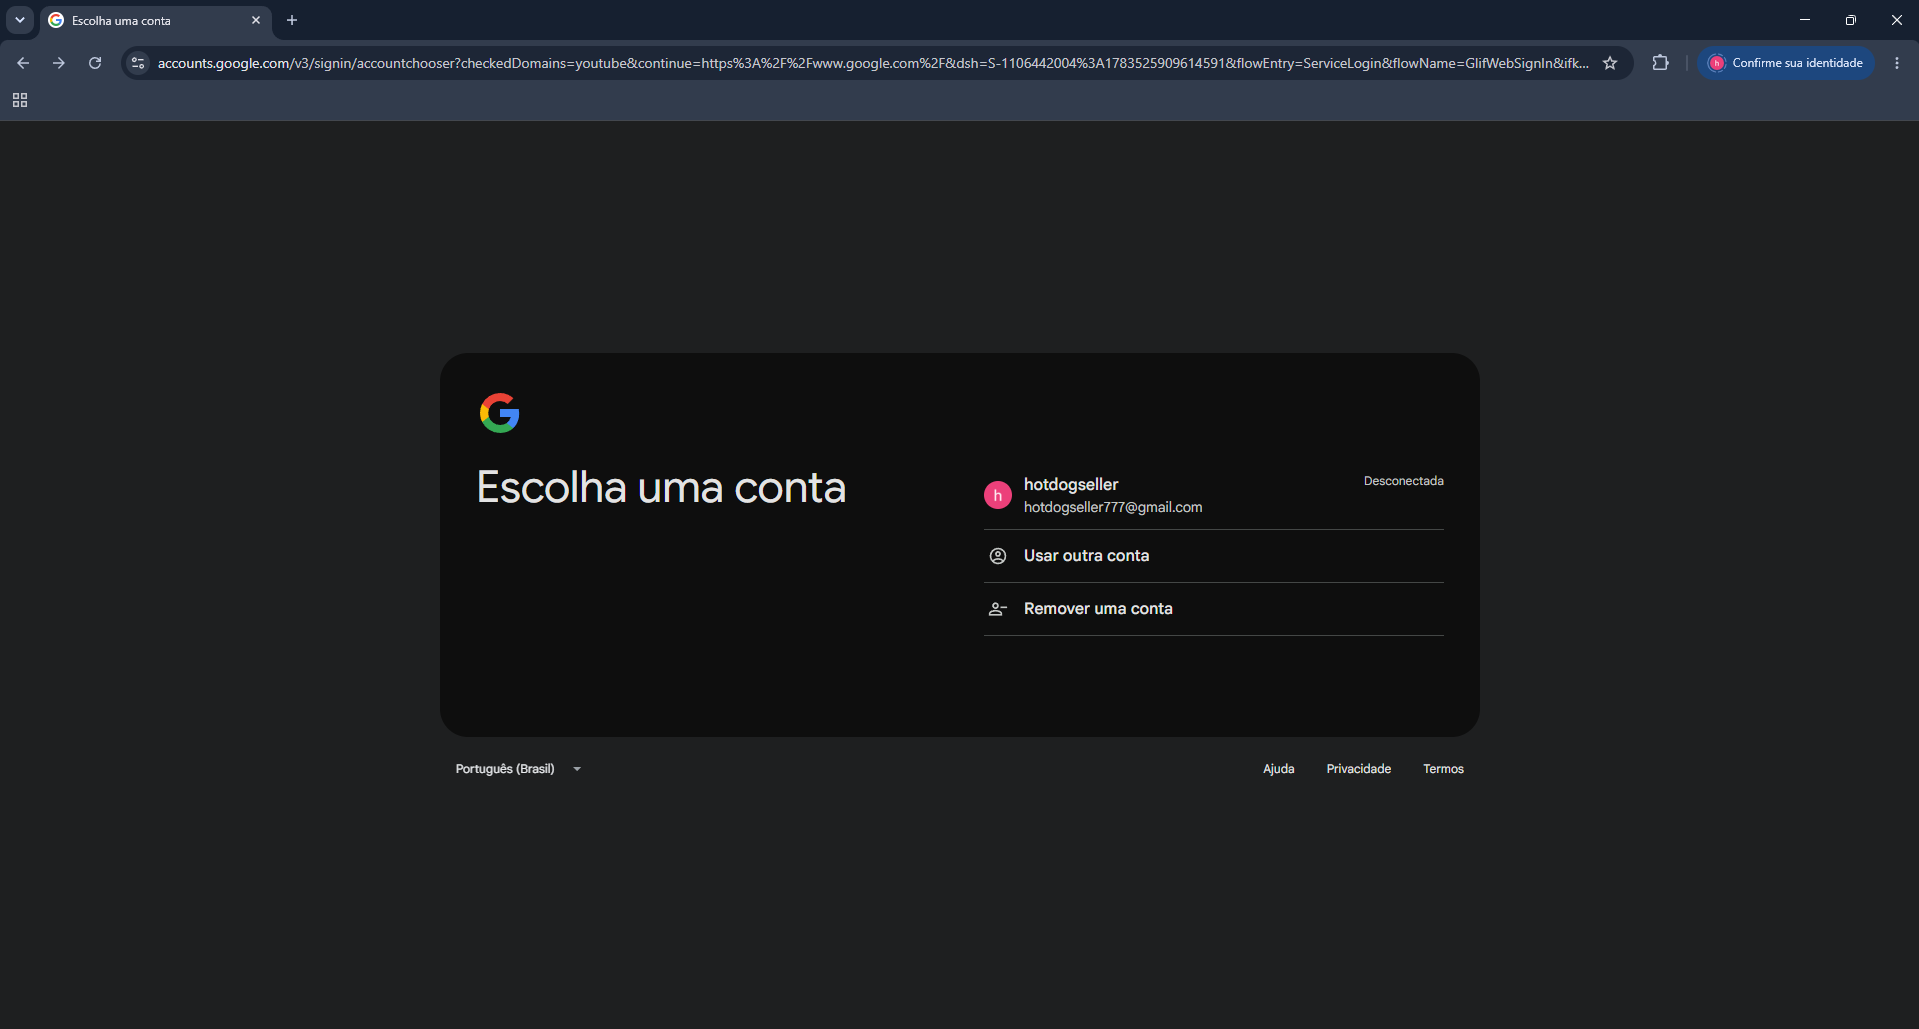Viewport: 1919px width, 1029px height.
Task: Click the 'Escolha uma conta' heading
Action: click(661, 488)
